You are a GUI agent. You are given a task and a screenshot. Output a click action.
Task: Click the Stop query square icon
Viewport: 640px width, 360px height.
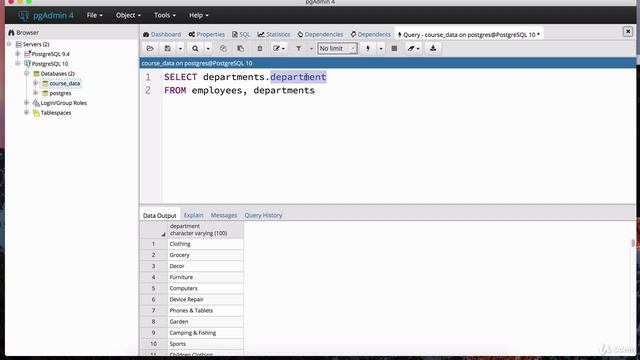(x=394, y=49)
